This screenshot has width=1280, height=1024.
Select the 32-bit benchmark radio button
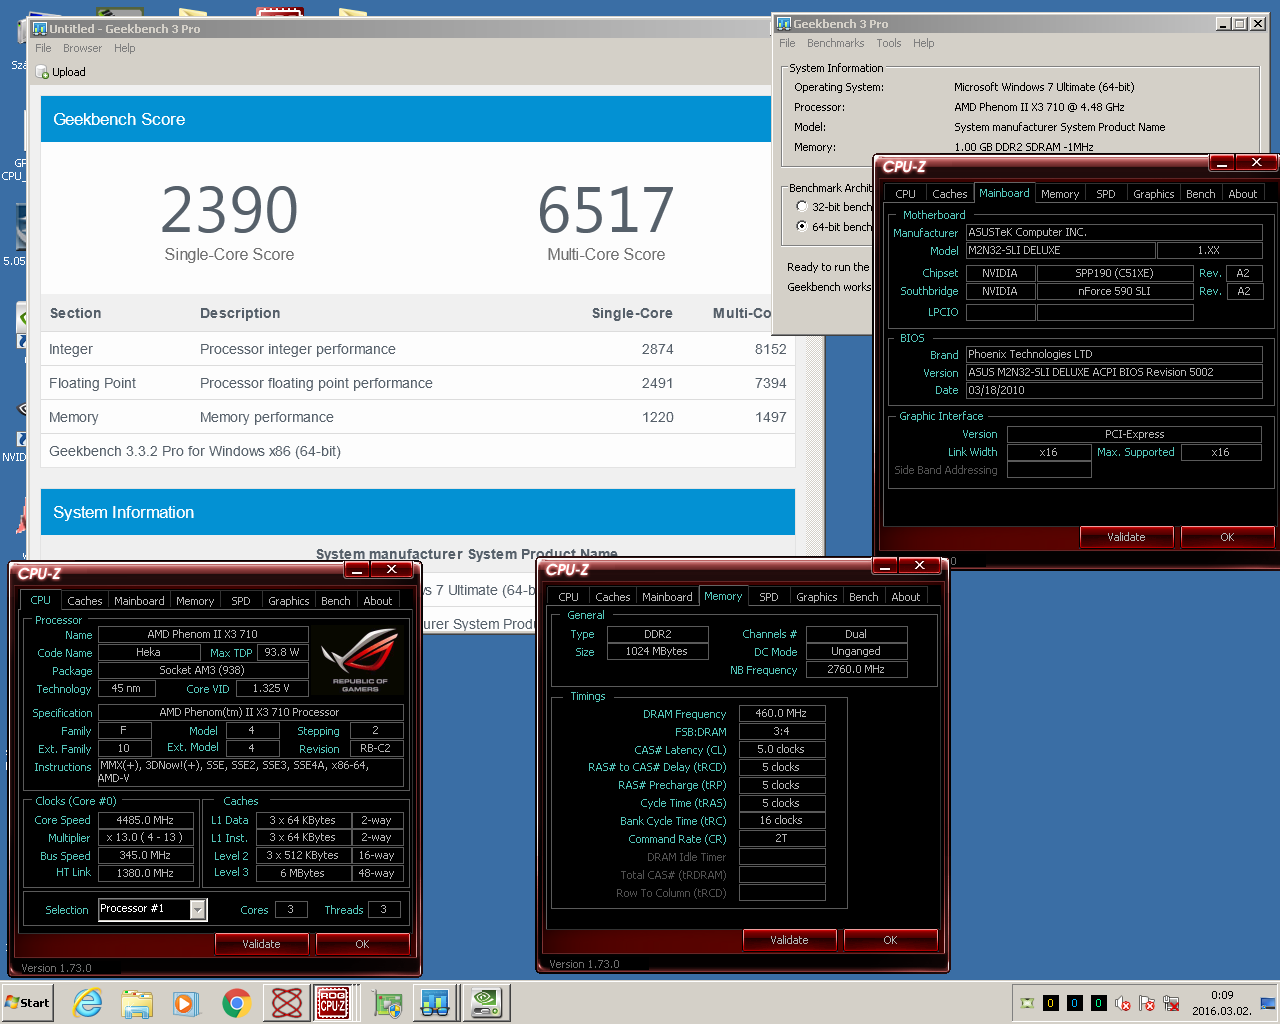[802, 207]
